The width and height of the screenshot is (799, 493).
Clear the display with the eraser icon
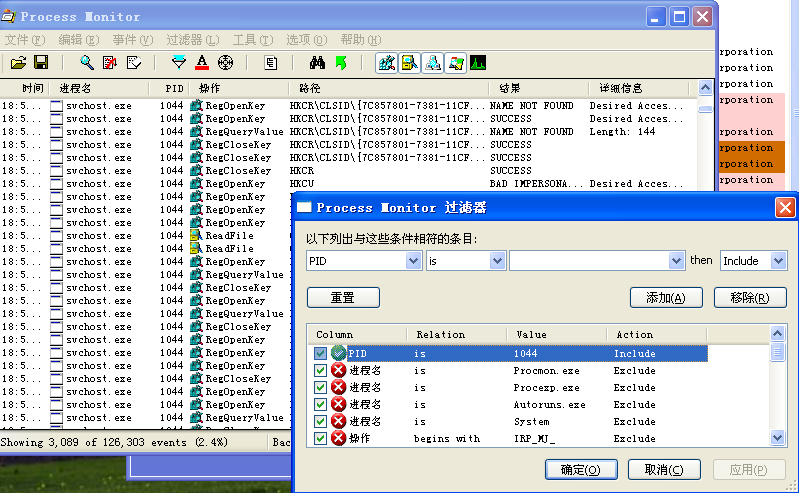click(x=134, y=63)
